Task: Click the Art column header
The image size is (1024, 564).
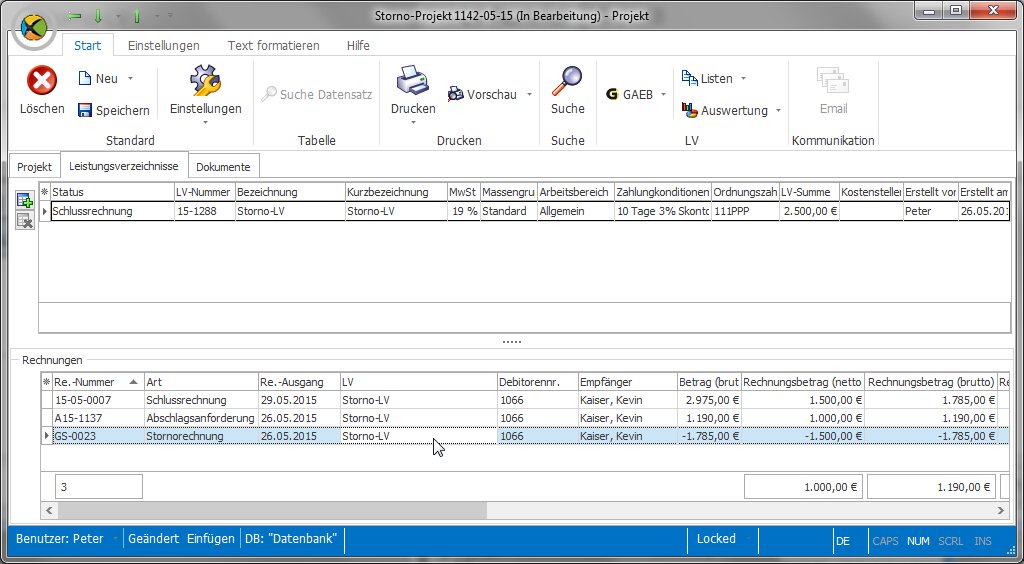Action: coord(201,382)
